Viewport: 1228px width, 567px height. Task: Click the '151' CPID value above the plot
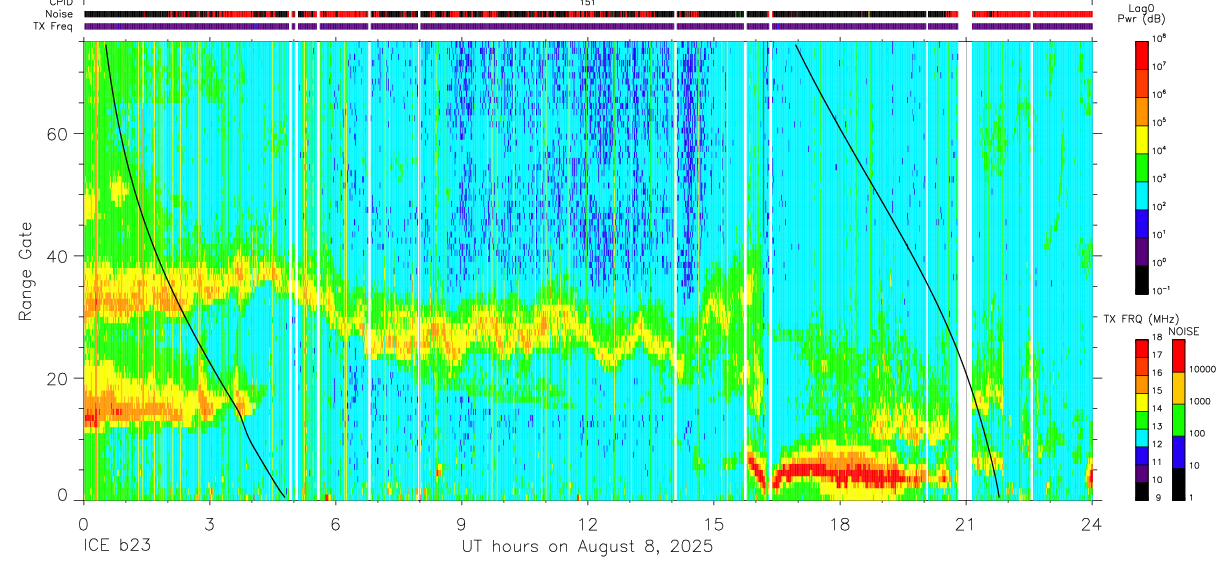tap(588, 3)
